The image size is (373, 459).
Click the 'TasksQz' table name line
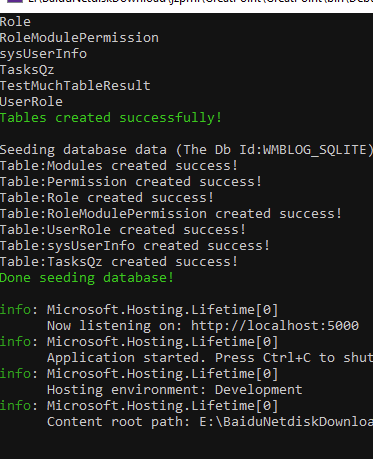(27, 70)
